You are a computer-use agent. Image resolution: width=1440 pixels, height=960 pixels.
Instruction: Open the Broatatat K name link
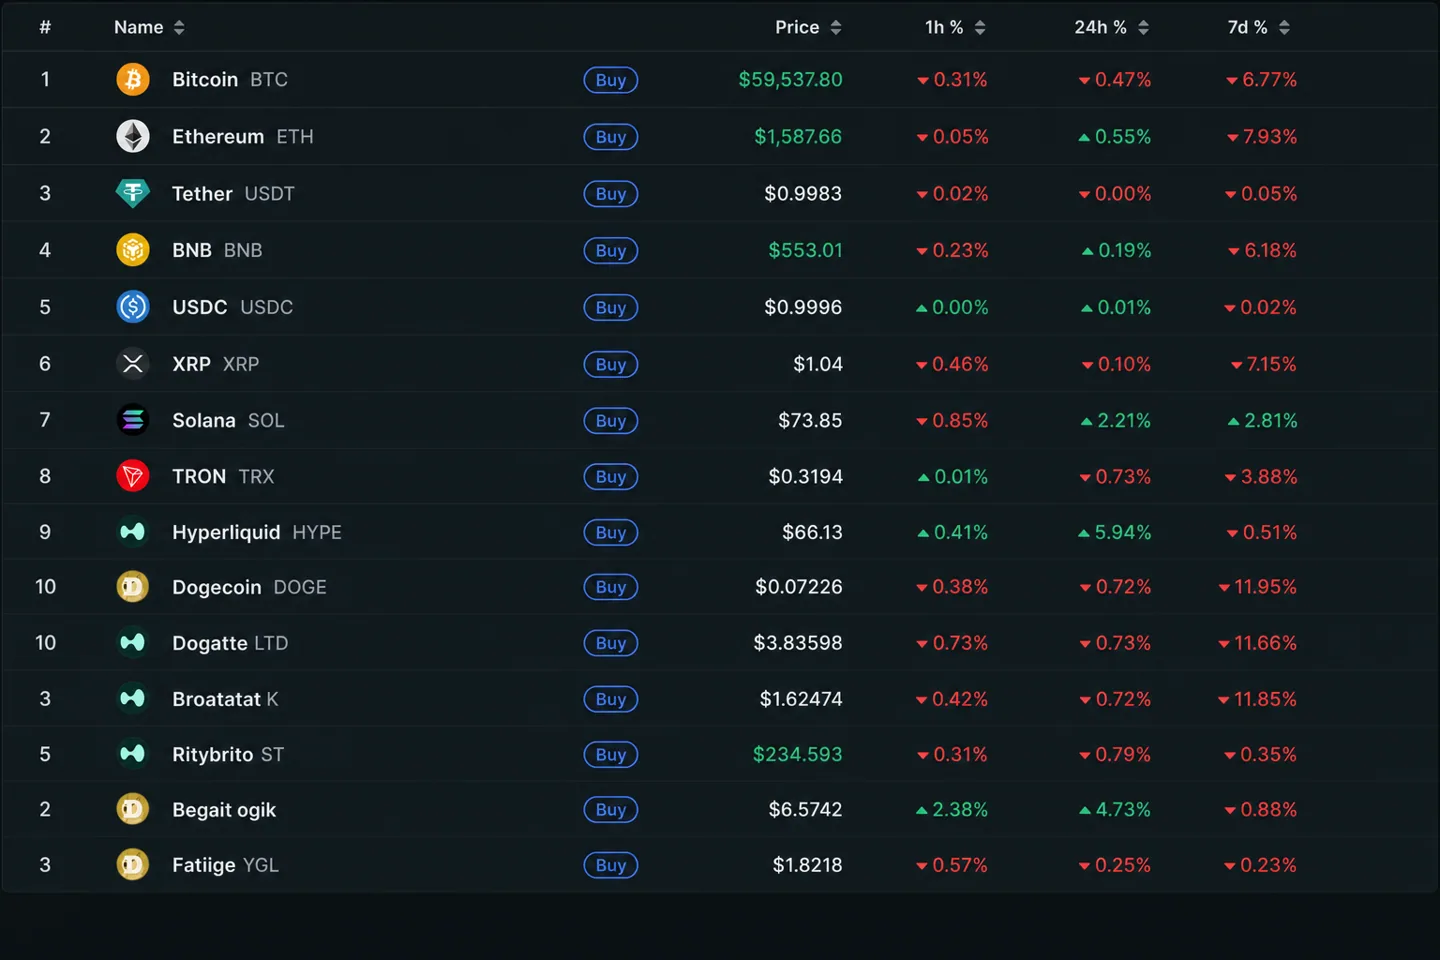pos(225,699)
